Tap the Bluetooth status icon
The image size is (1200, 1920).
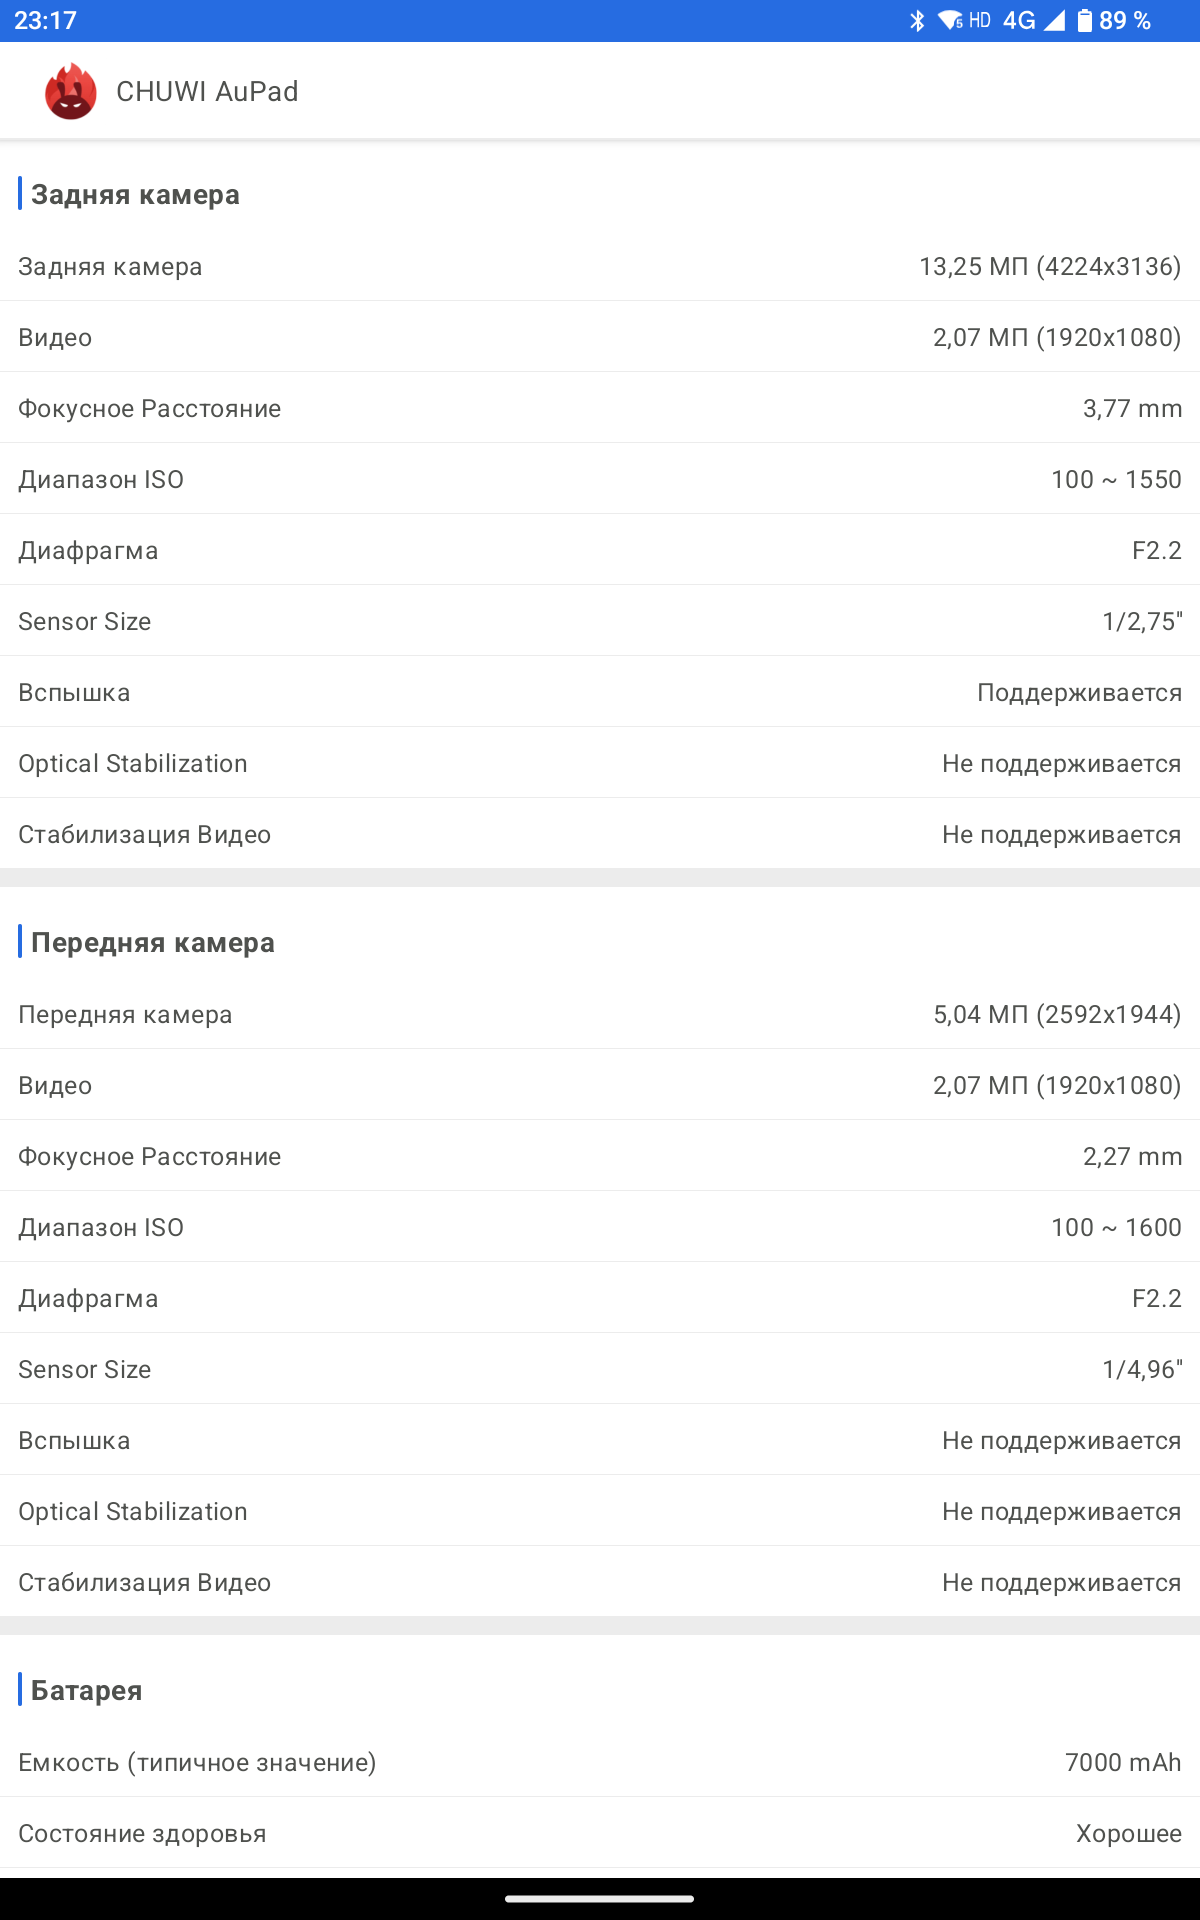(917, 20)
